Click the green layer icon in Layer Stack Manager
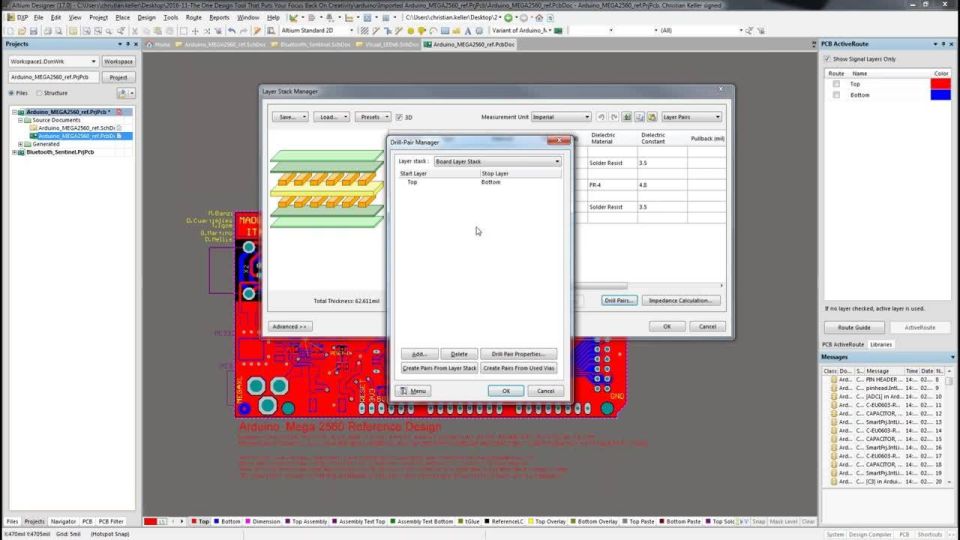The width and height of the screenshot is (960, 540). 627,117
